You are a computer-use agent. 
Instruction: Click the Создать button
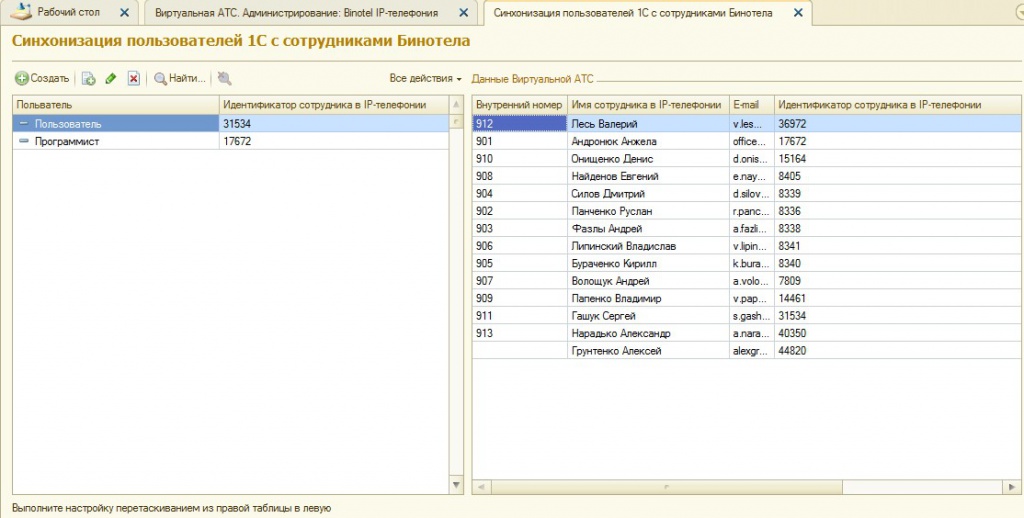pos(42,78)
